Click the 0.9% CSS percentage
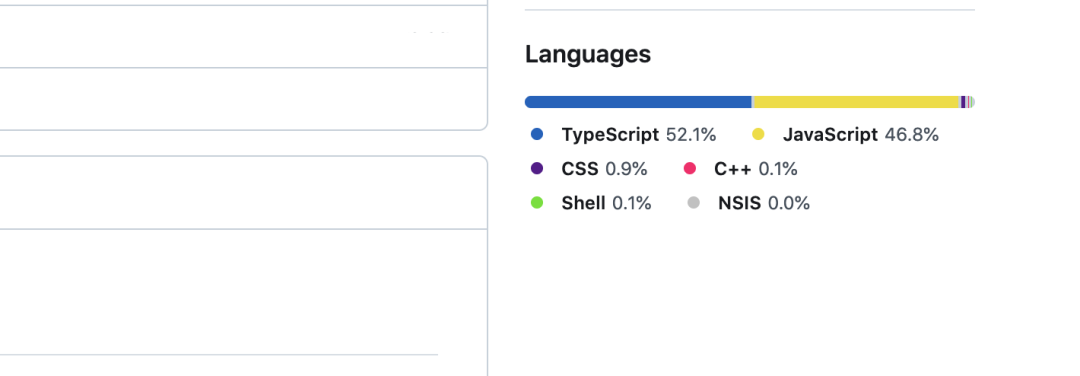 626,169
